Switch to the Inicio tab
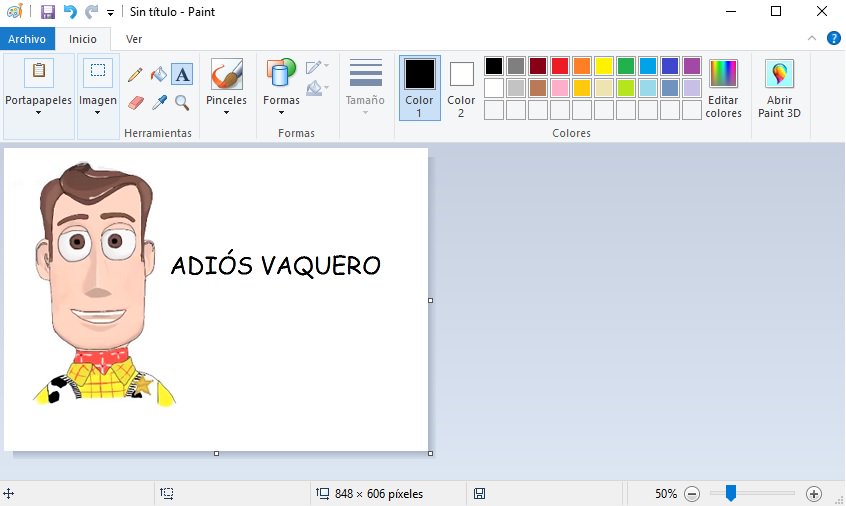 click(x=83, y=39)
